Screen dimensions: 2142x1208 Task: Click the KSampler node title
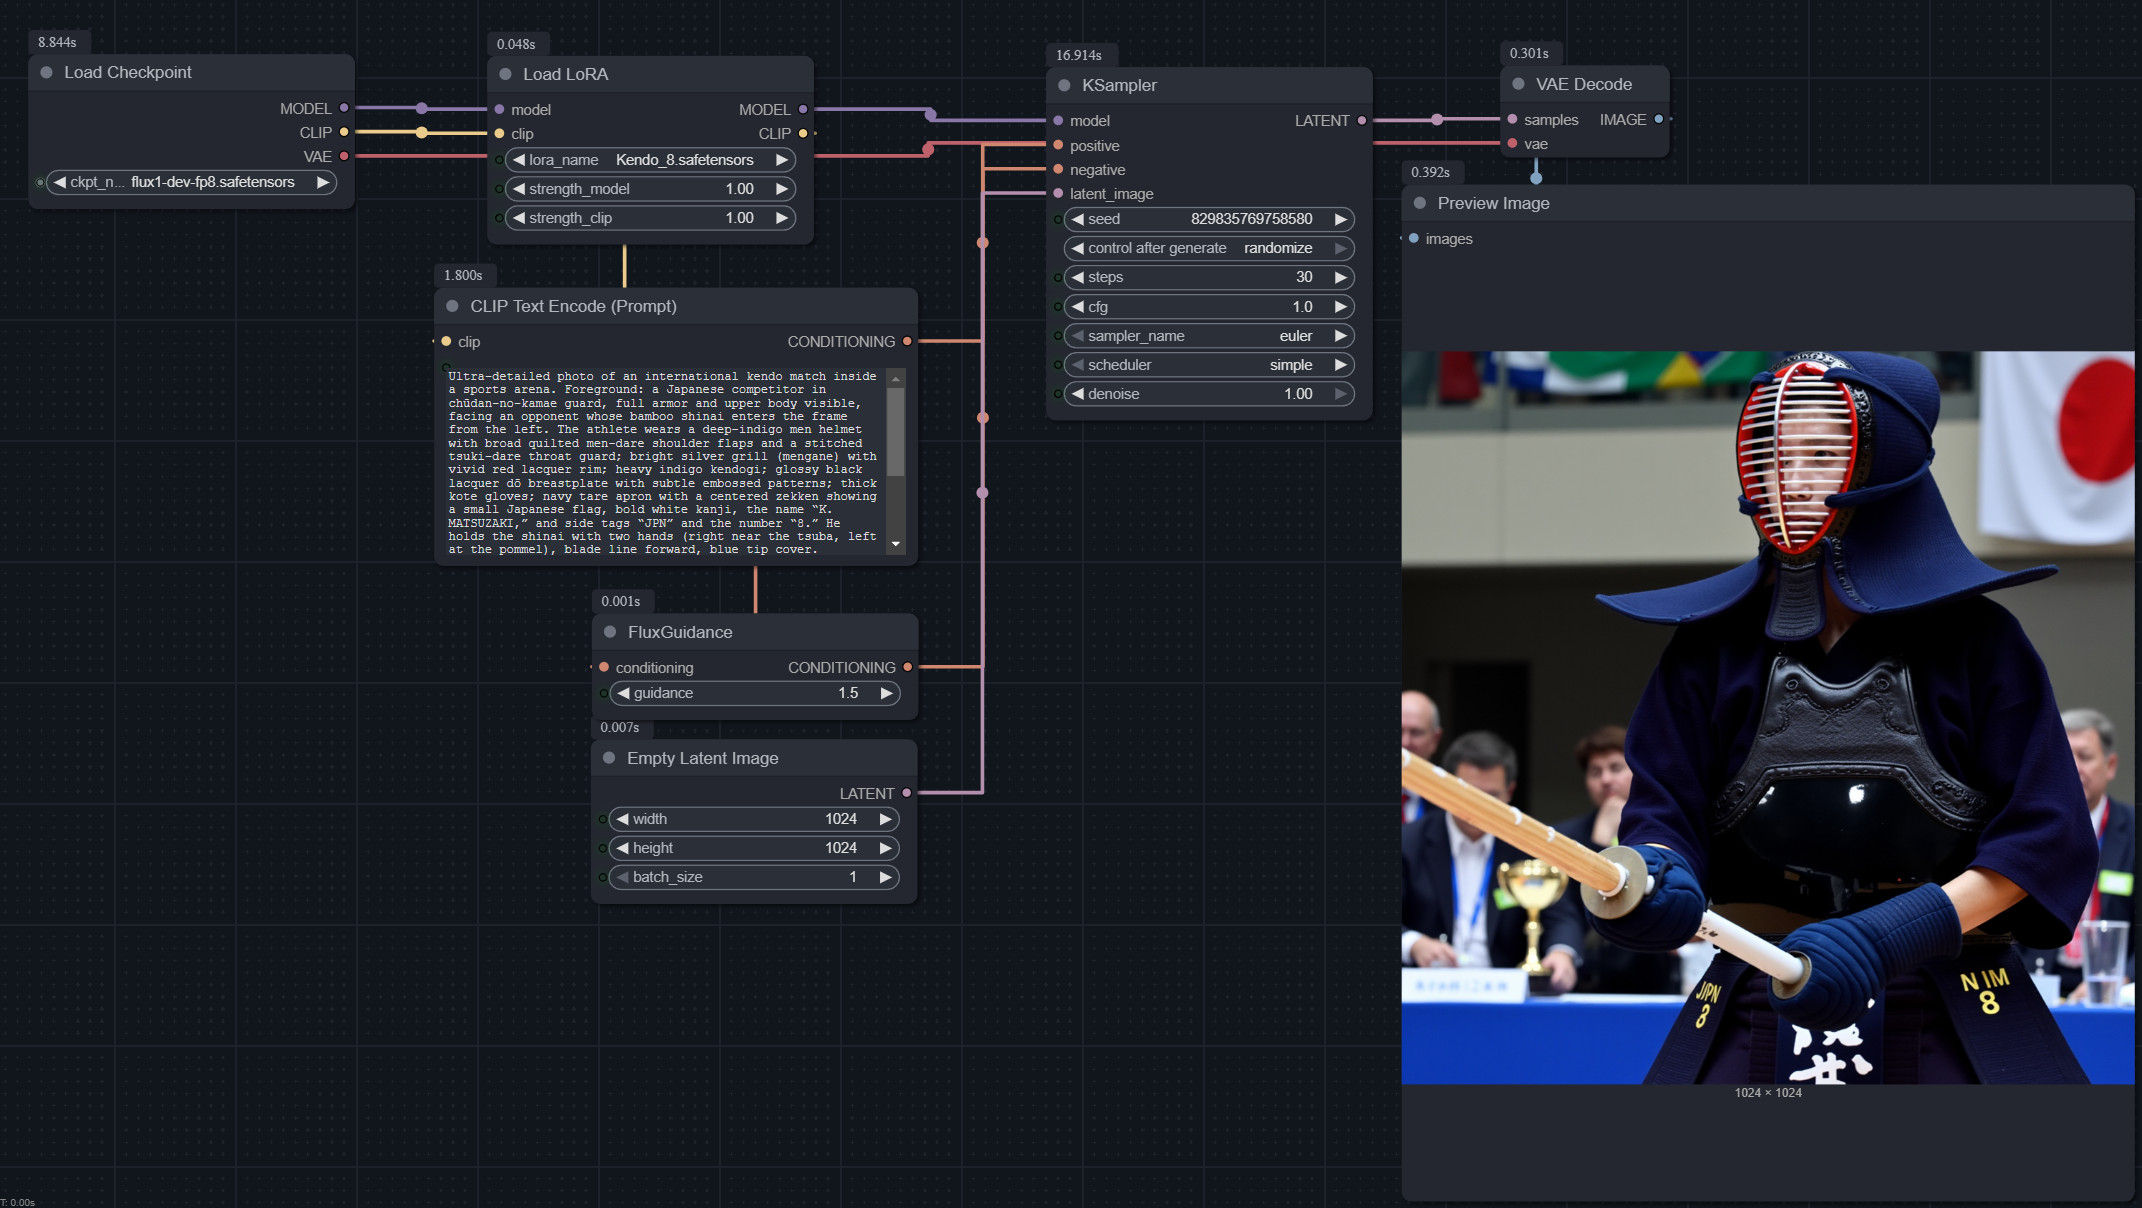pyautogui.click(x=1119, y=86)
